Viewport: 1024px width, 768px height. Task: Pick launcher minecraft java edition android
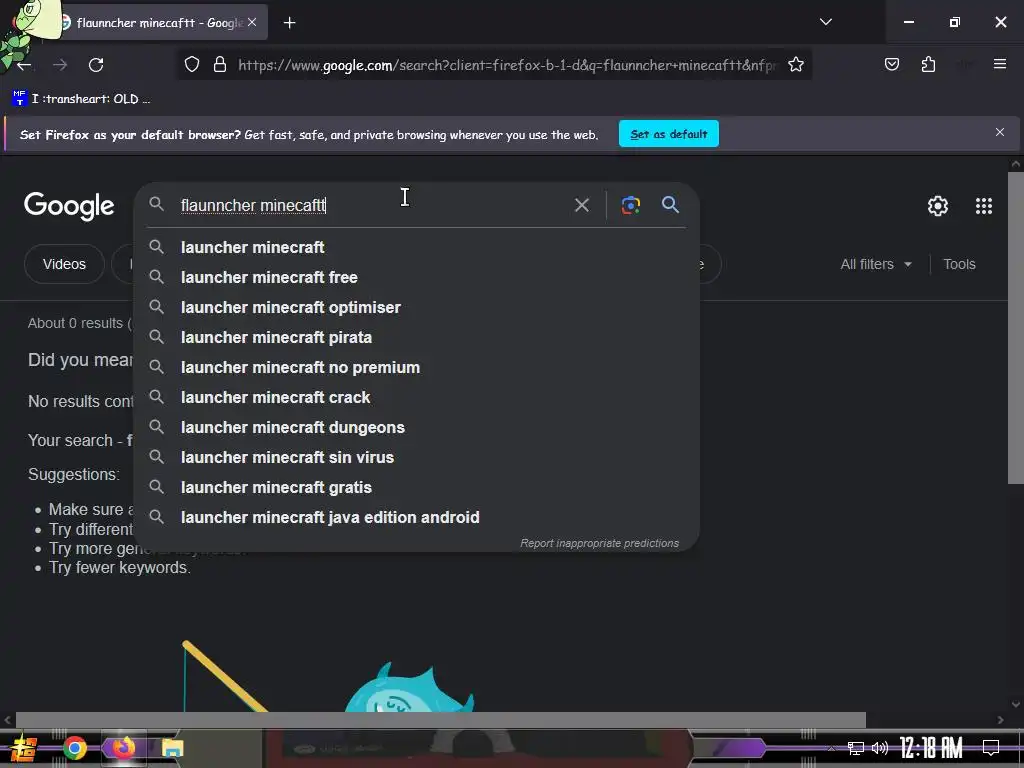pyautogui.click(x=416, y=518)
